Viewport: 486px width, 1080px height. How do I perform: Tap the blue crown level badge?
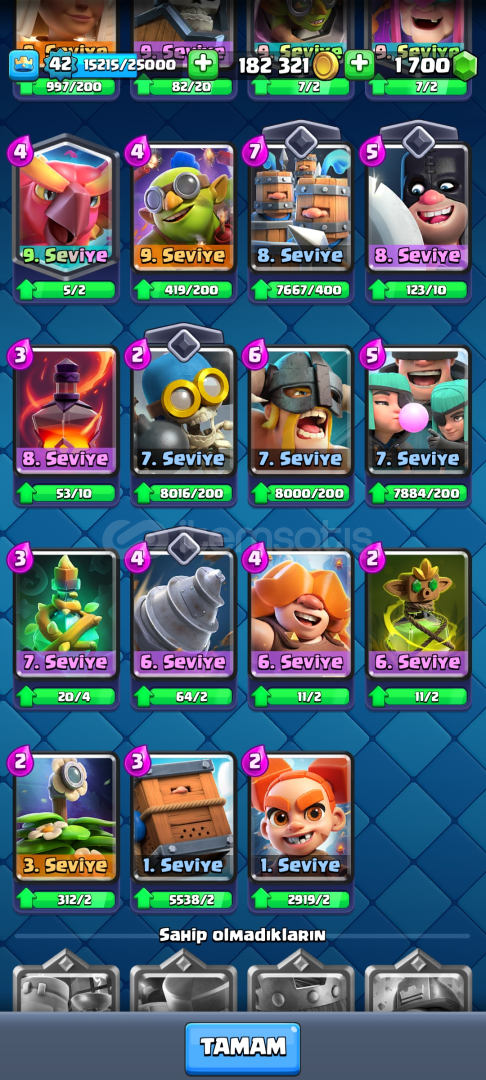tap(22, 65)
